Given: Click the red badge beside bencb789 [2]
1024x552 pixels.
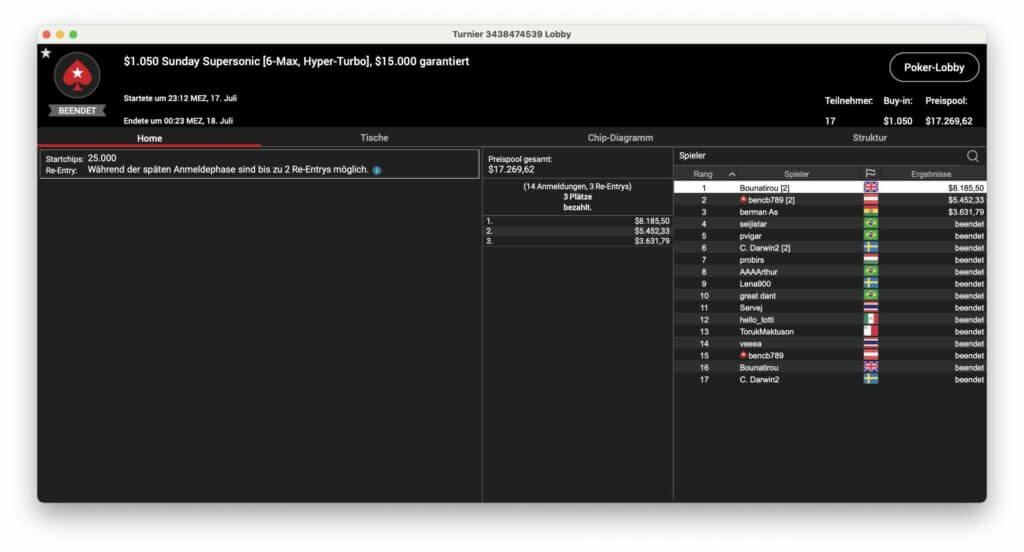Looking at the screenshot, I should coord(743,199).
